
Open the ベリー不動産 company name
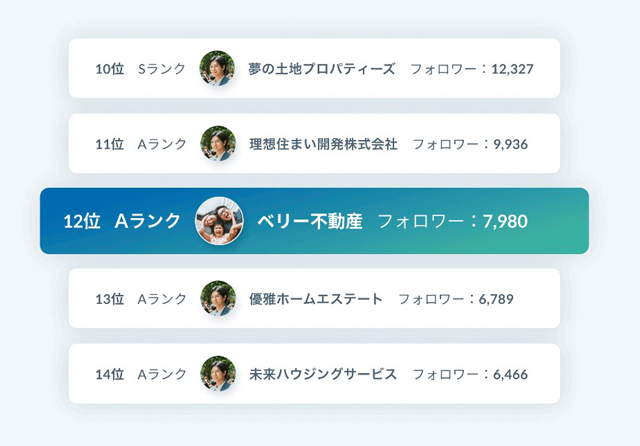tap(310, 221)
